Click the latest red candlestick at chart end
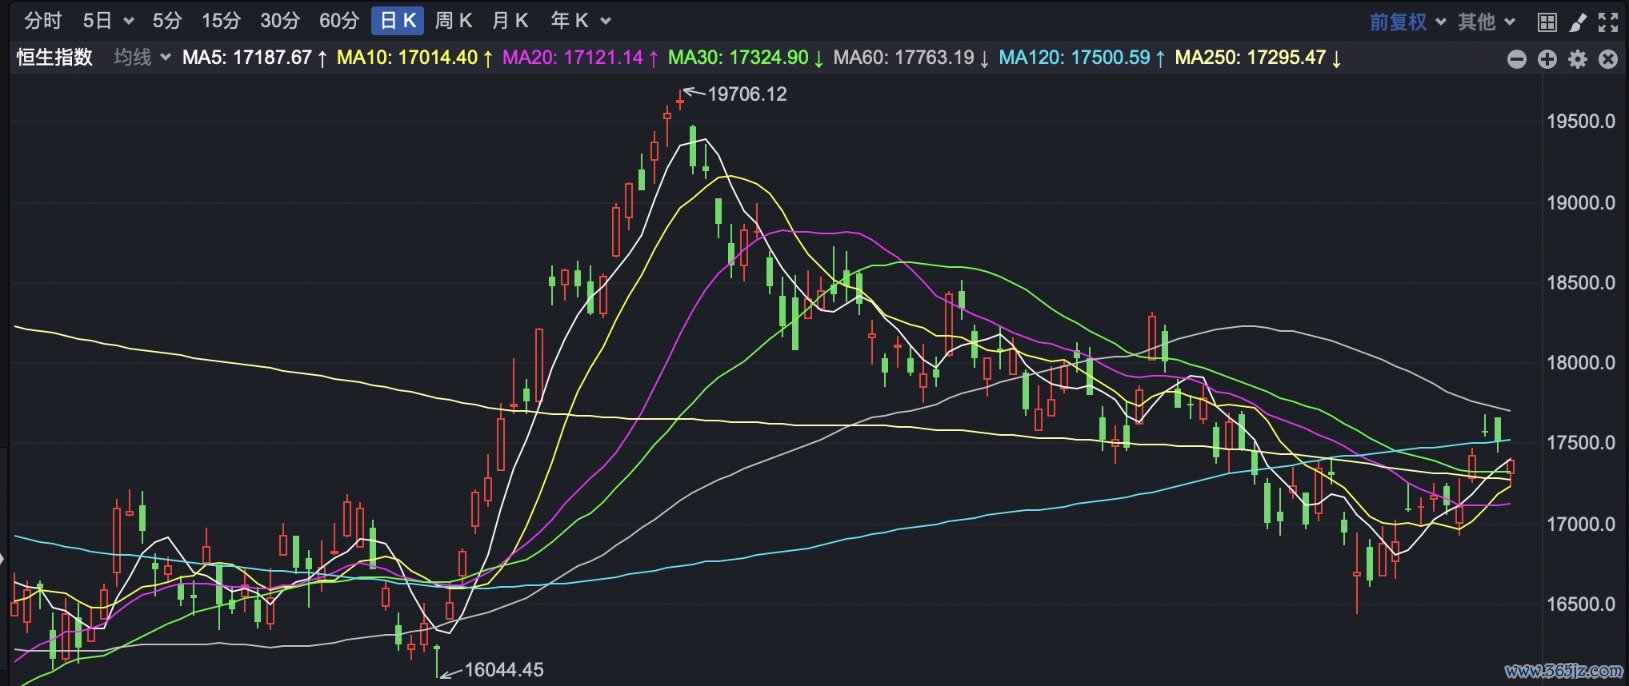This screenshot has height=686, width=1629. 1511,467
